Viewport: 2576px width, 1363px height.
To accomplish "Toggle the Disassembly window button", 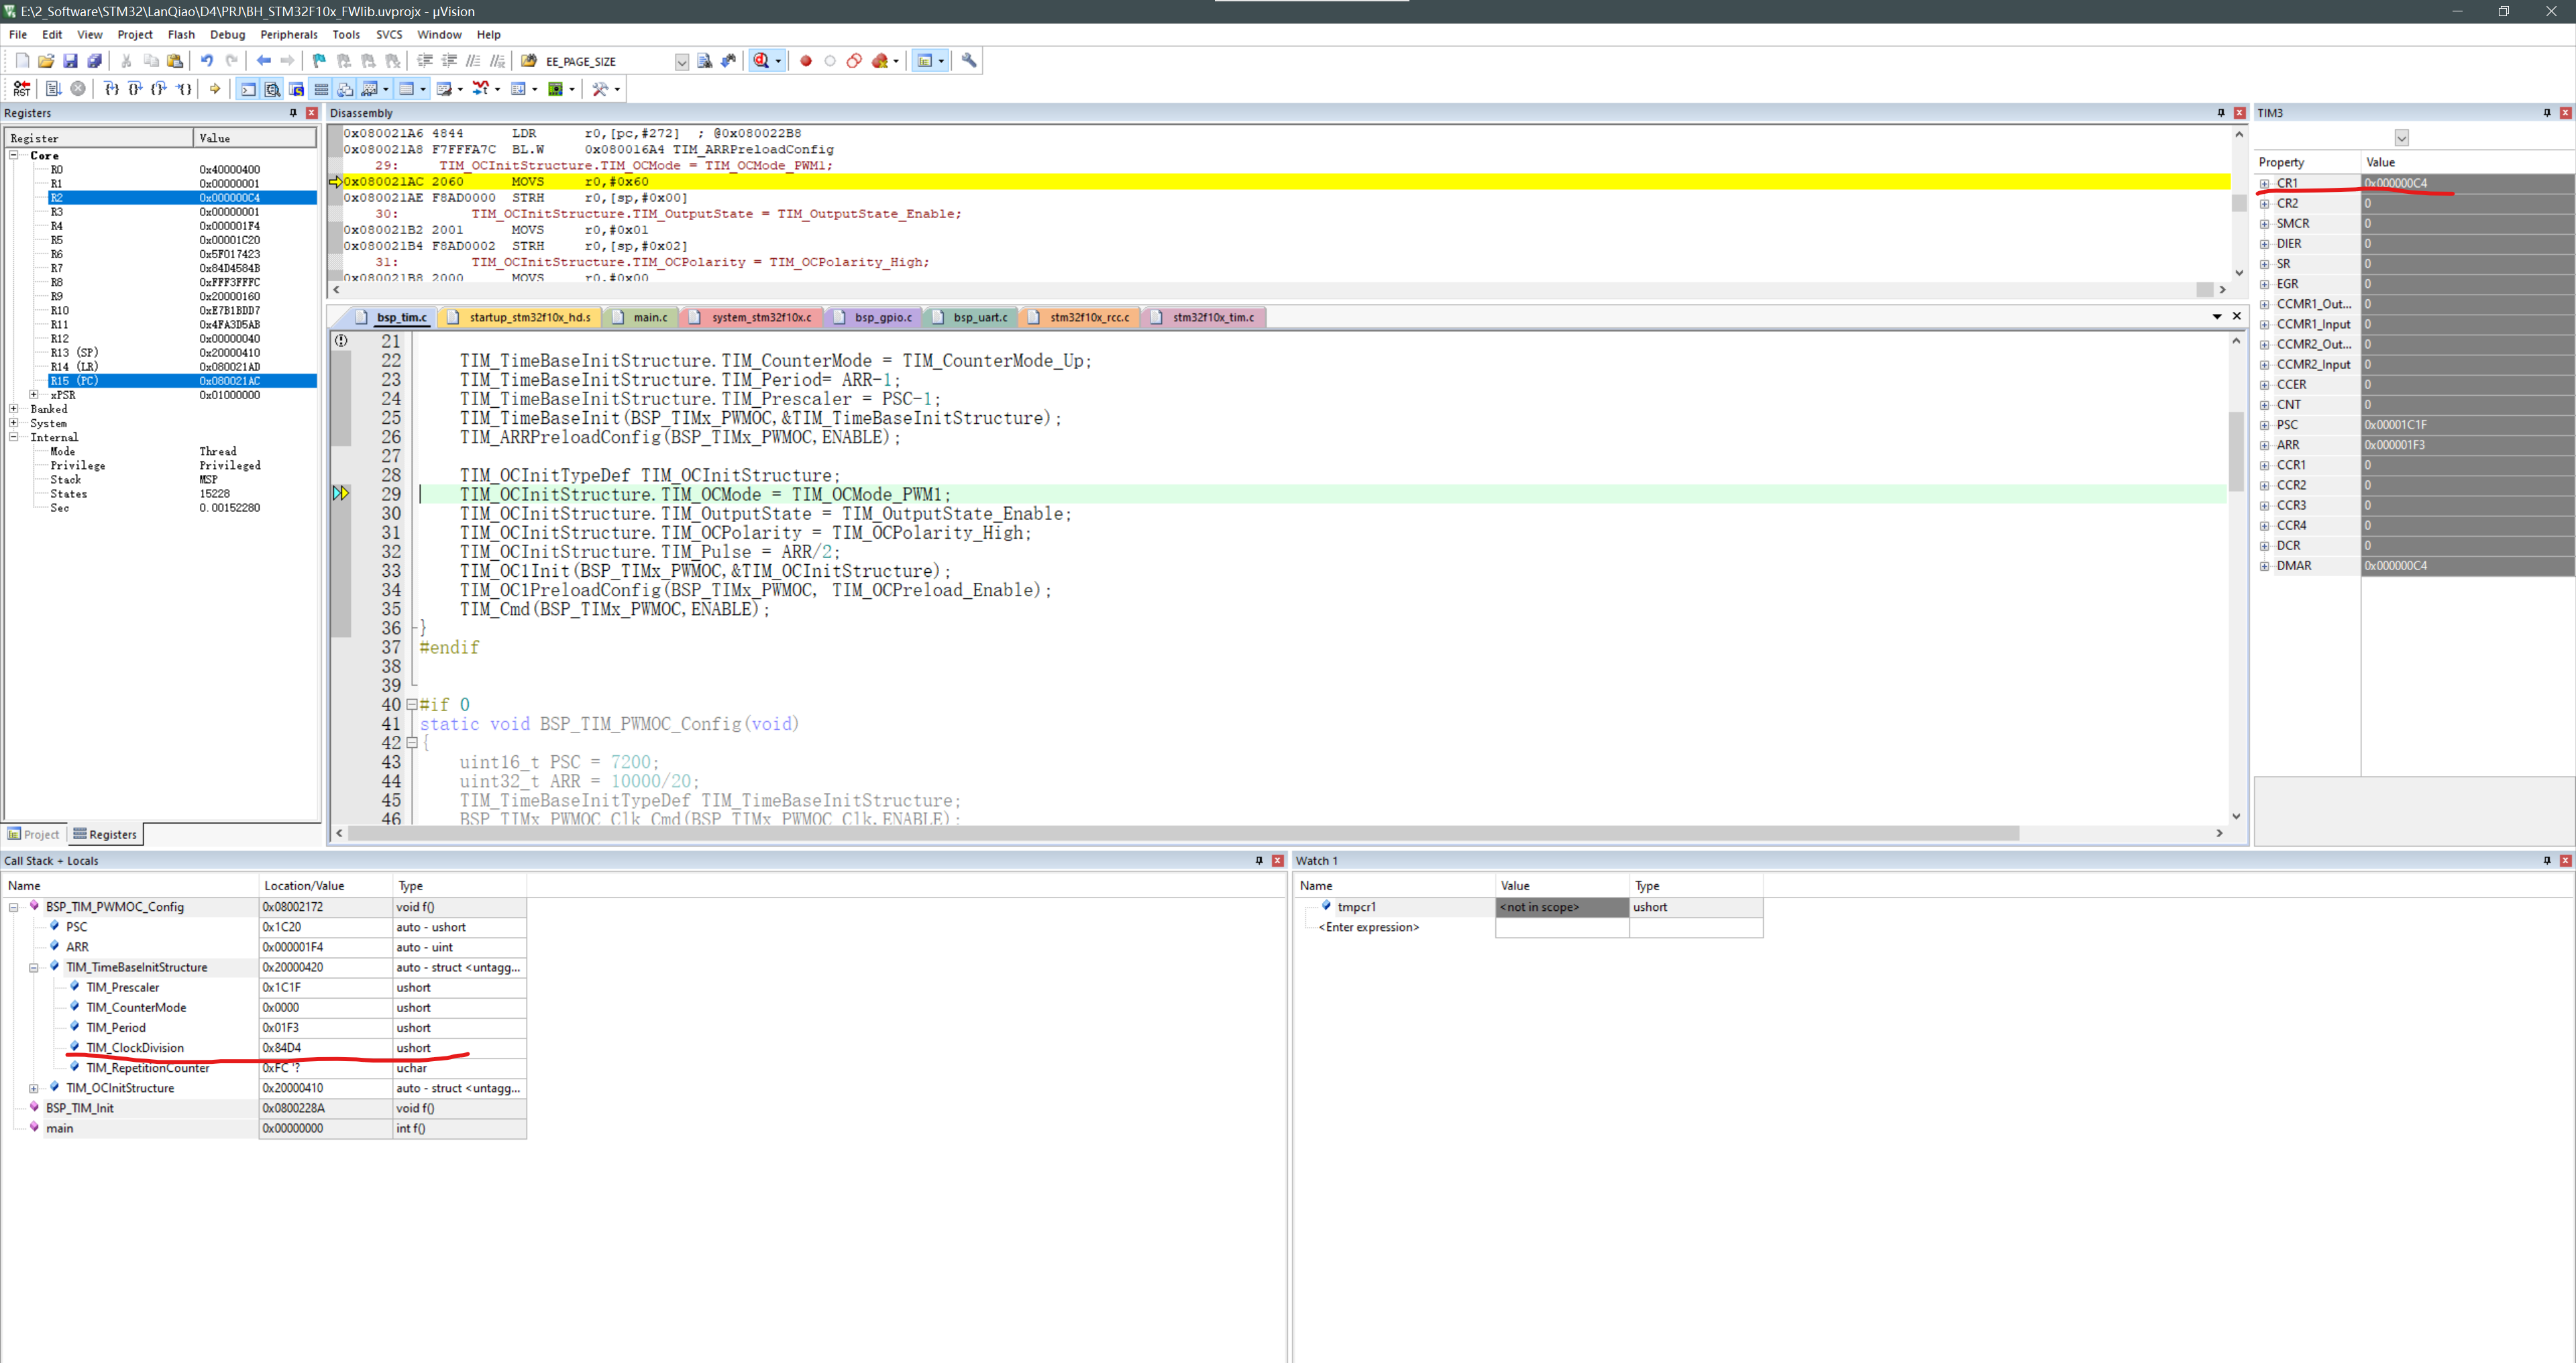I will coord(272,89).
